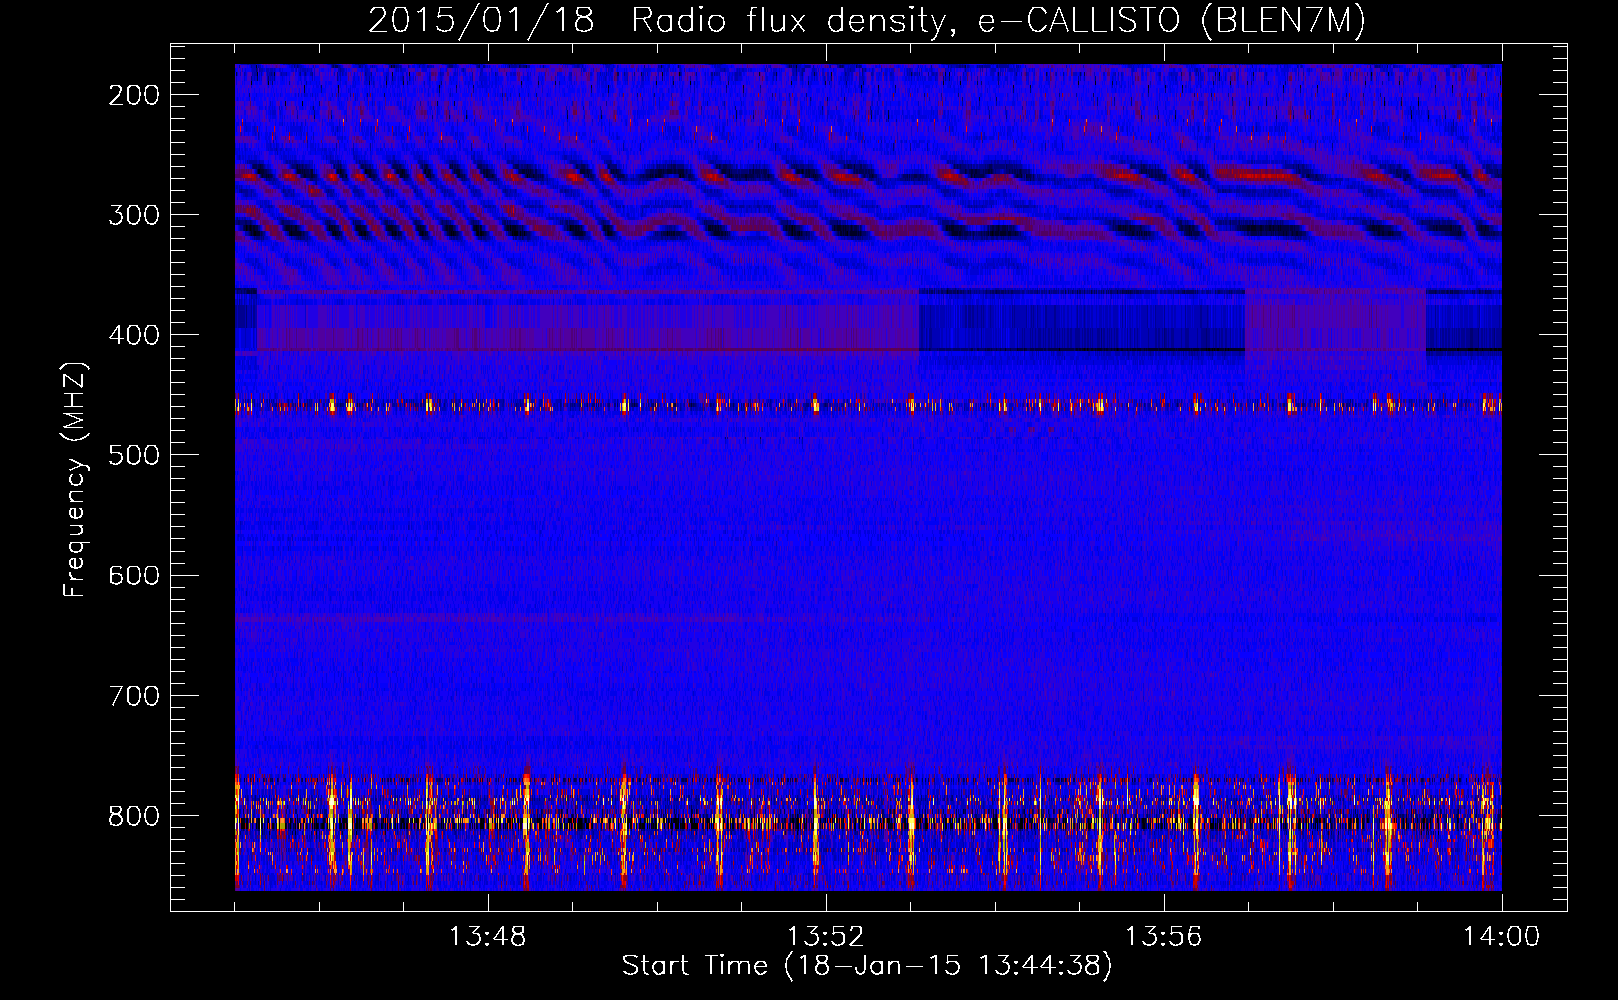Click the 'Frequency (MHZ)' axis label

[x=75, y=479]
